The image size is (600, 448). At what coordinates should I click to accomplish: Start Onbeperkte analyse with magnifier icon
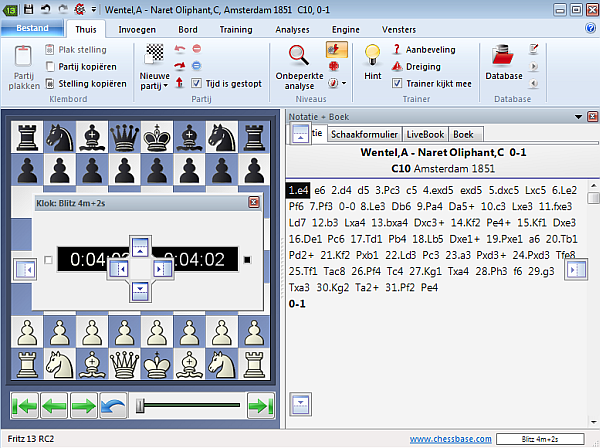coord(298,56)
